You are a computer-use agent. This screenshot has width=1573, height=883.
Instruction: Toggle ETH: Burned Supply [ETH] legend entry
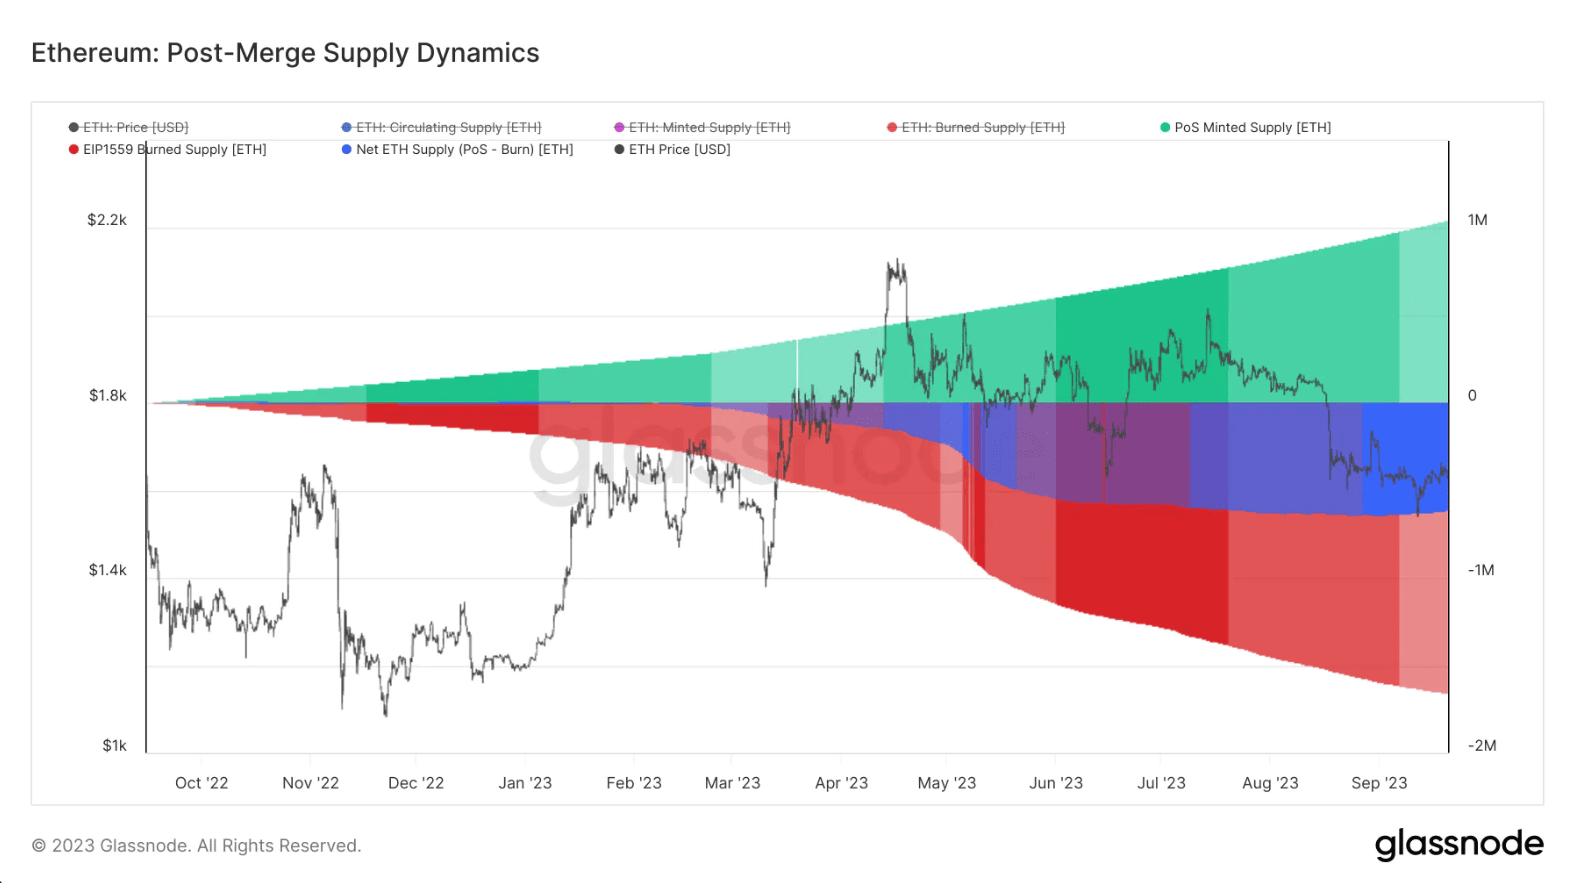[x=976, y=127]
